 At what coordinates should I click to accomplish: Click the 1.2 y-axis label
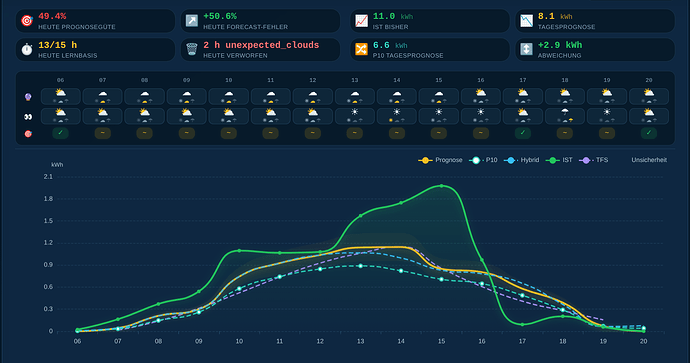48,242
